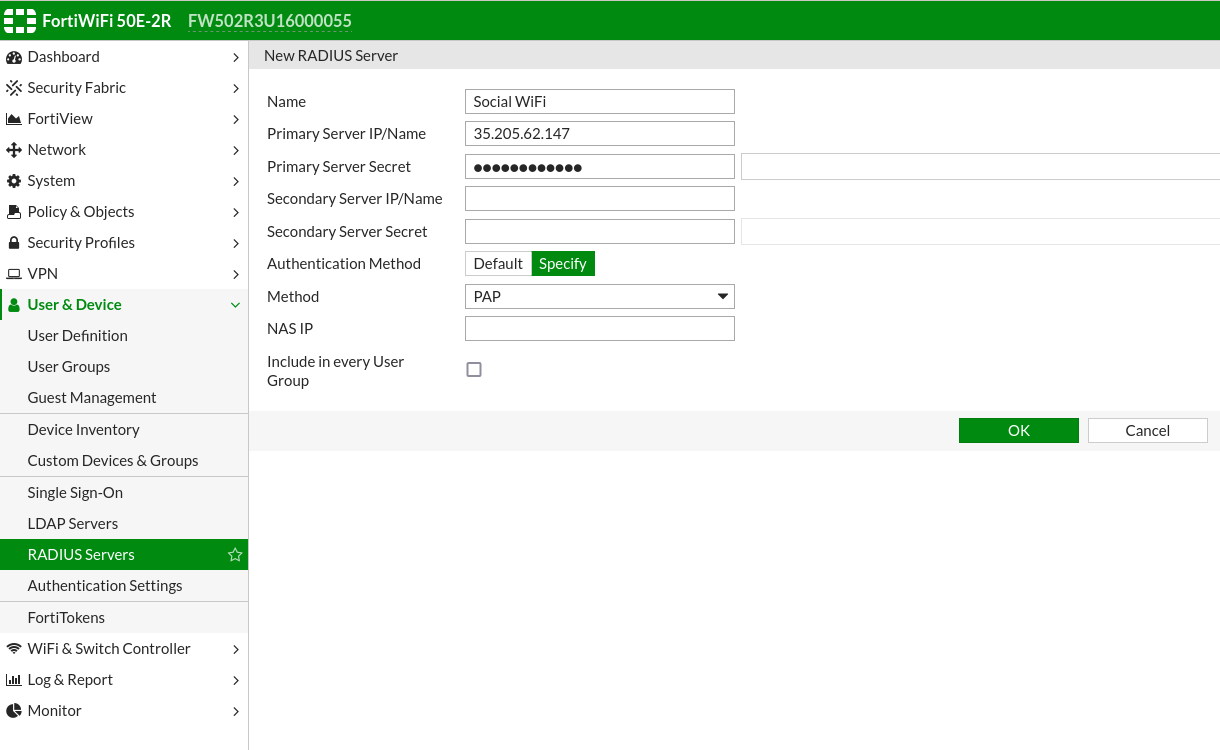Collapse the User & Device section

click(x=235, y=305)
